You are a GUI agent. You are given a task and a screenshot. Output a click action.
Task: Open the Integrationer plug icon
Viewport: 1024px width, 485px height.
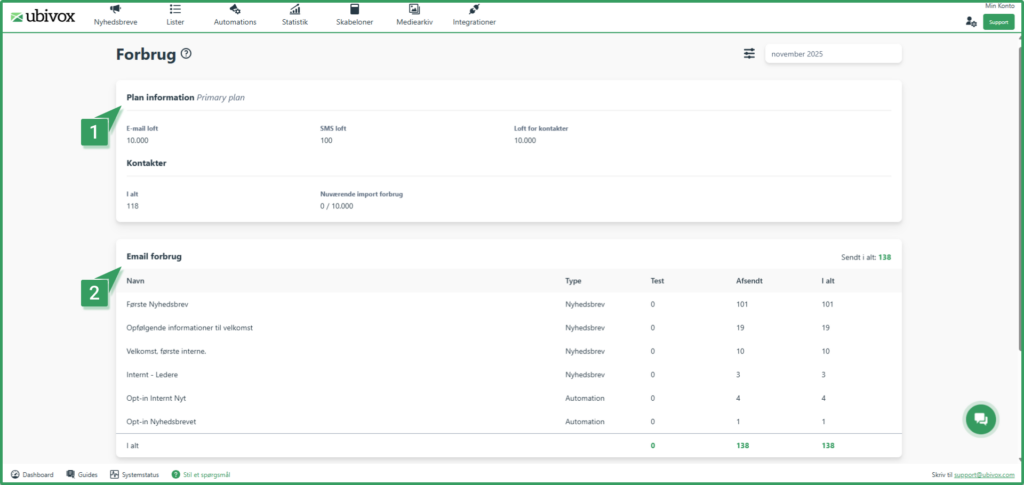(474, 9)
